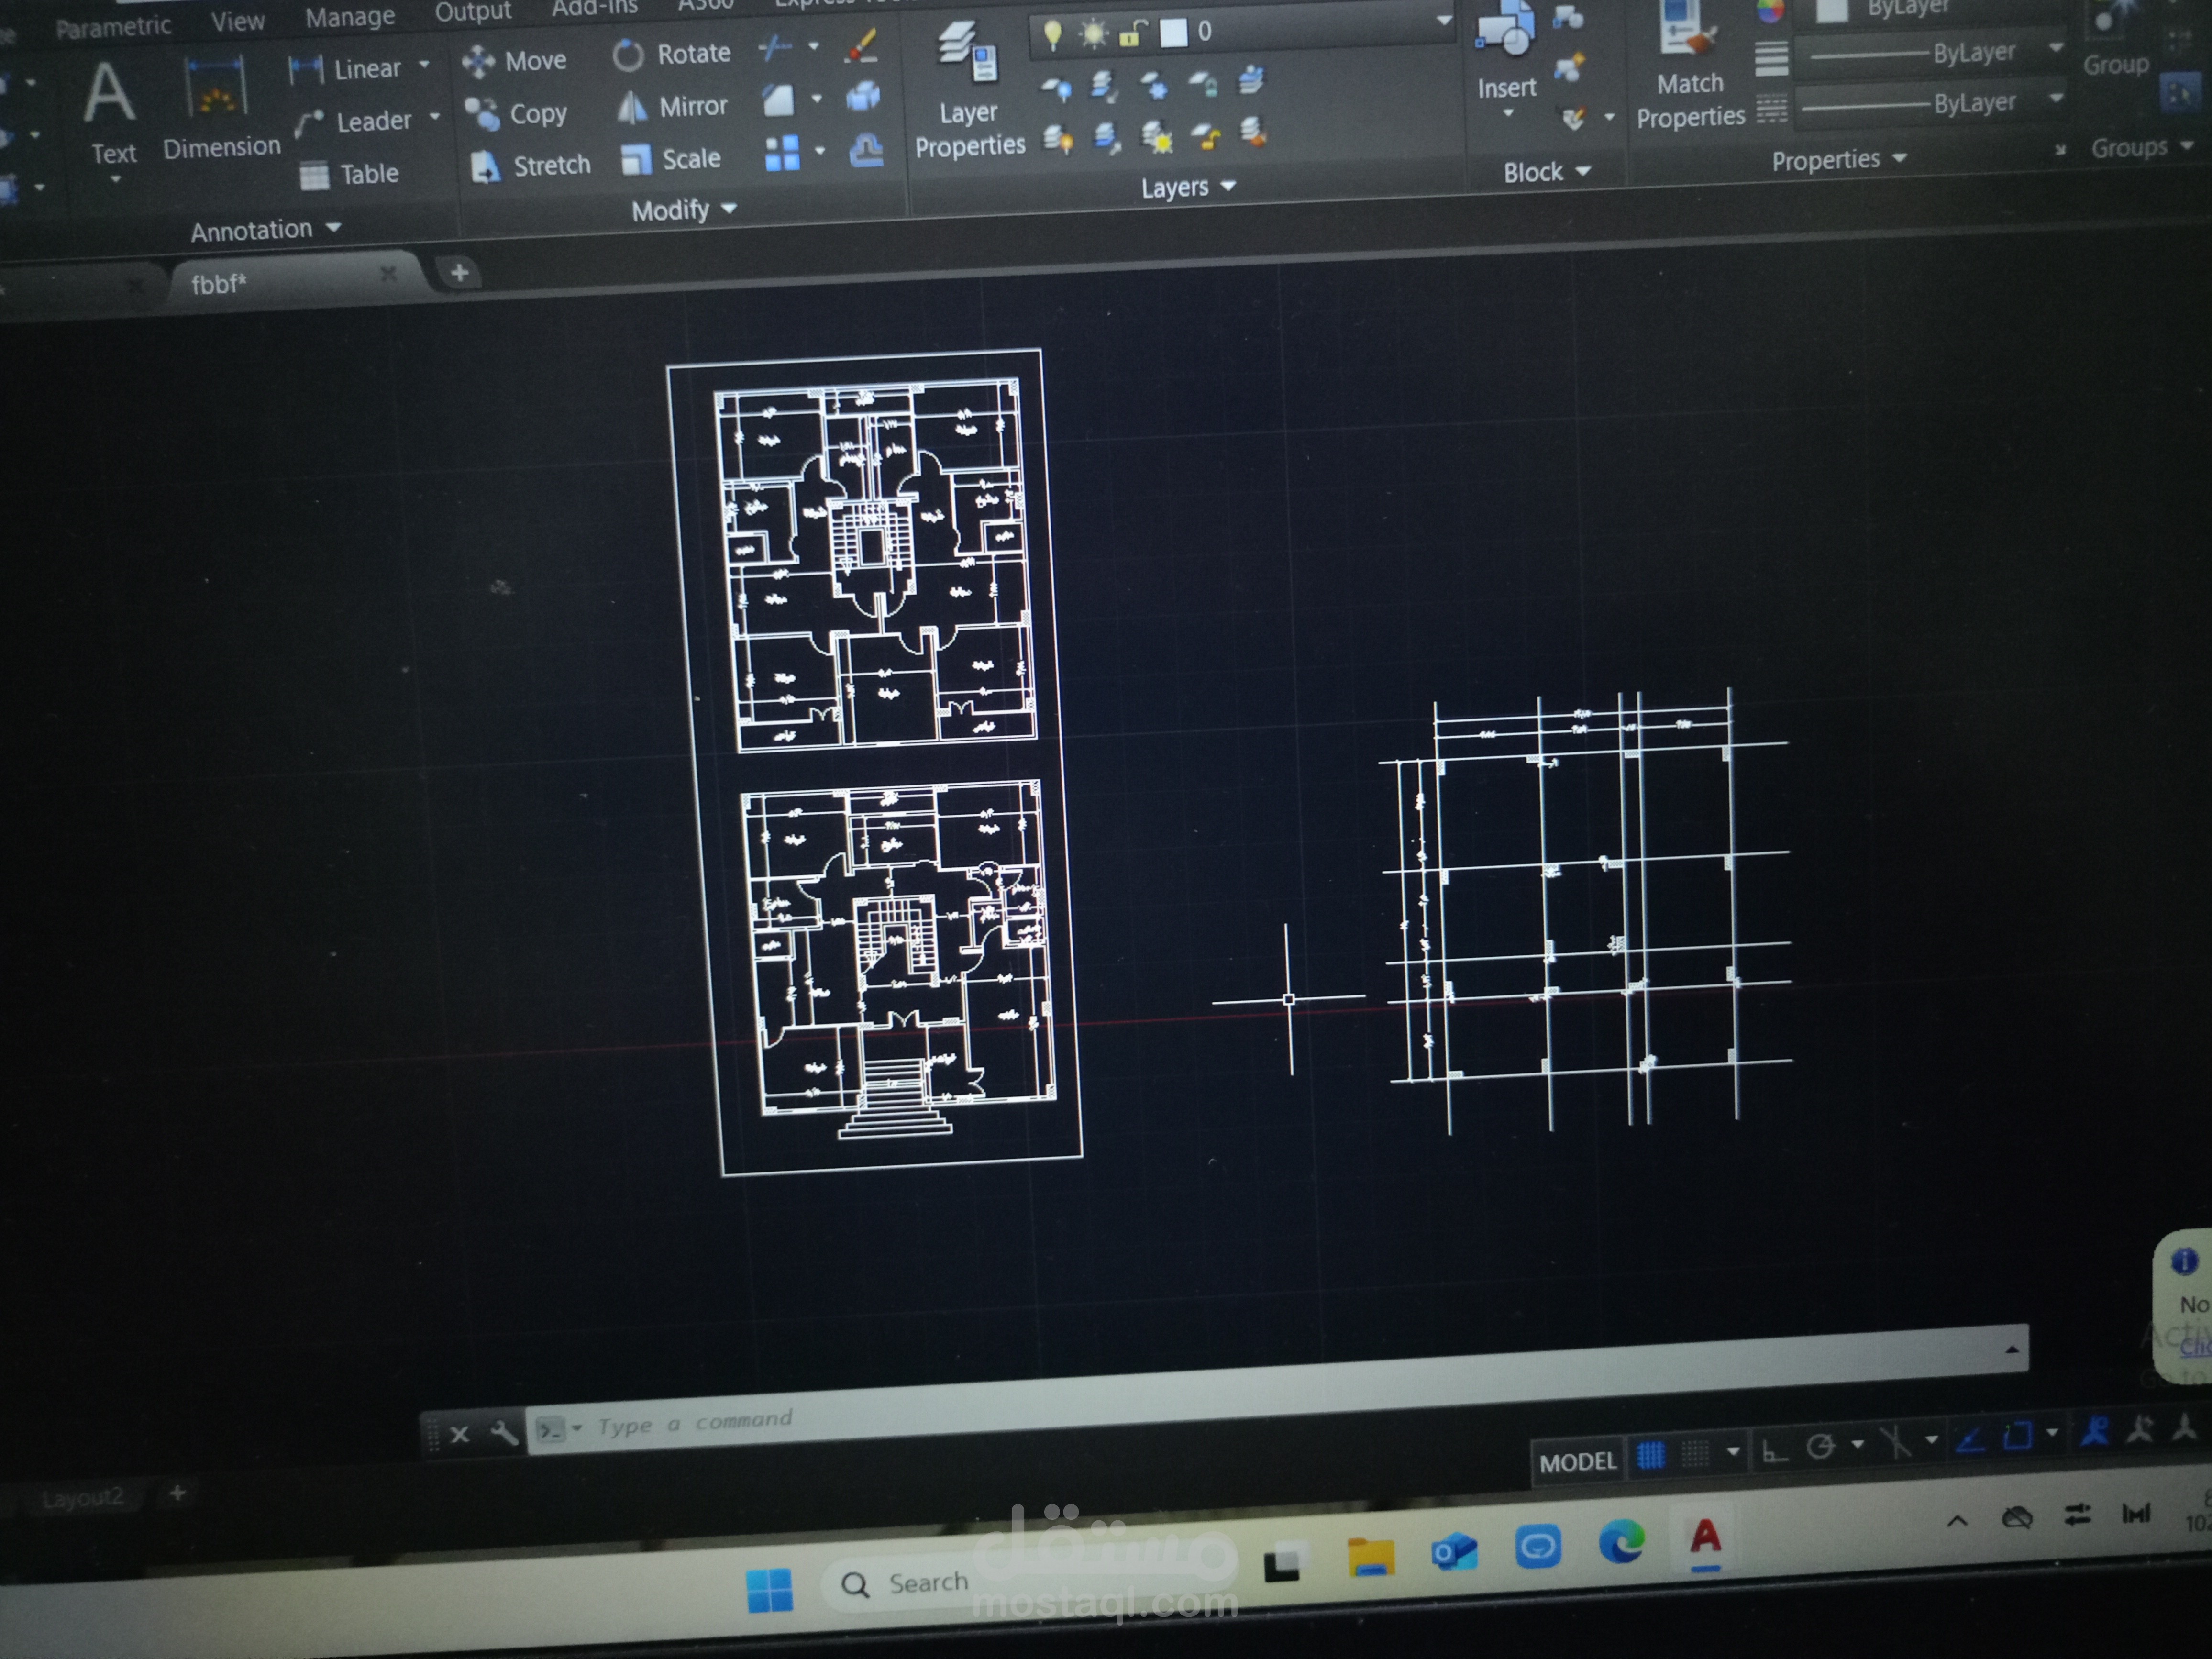Click the Fillet/Chamfer tool icon

[x=779, y=100]
